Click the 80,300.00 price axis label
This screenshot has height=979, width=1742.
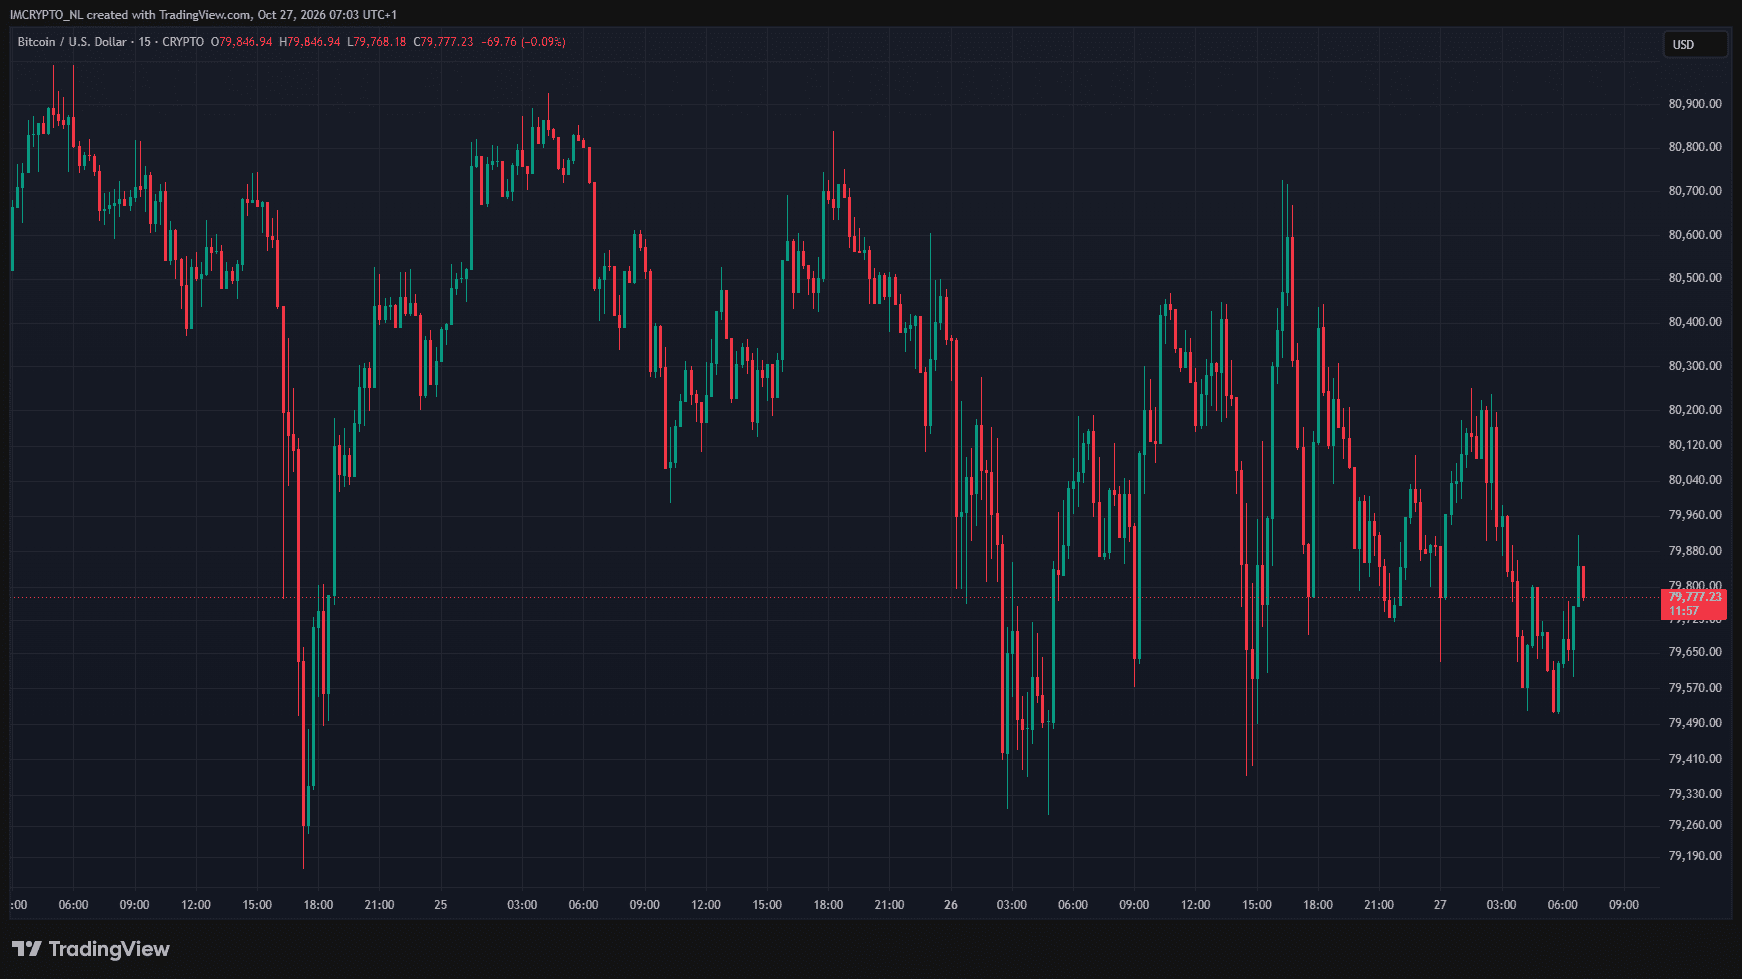(x=1695, y=366)
